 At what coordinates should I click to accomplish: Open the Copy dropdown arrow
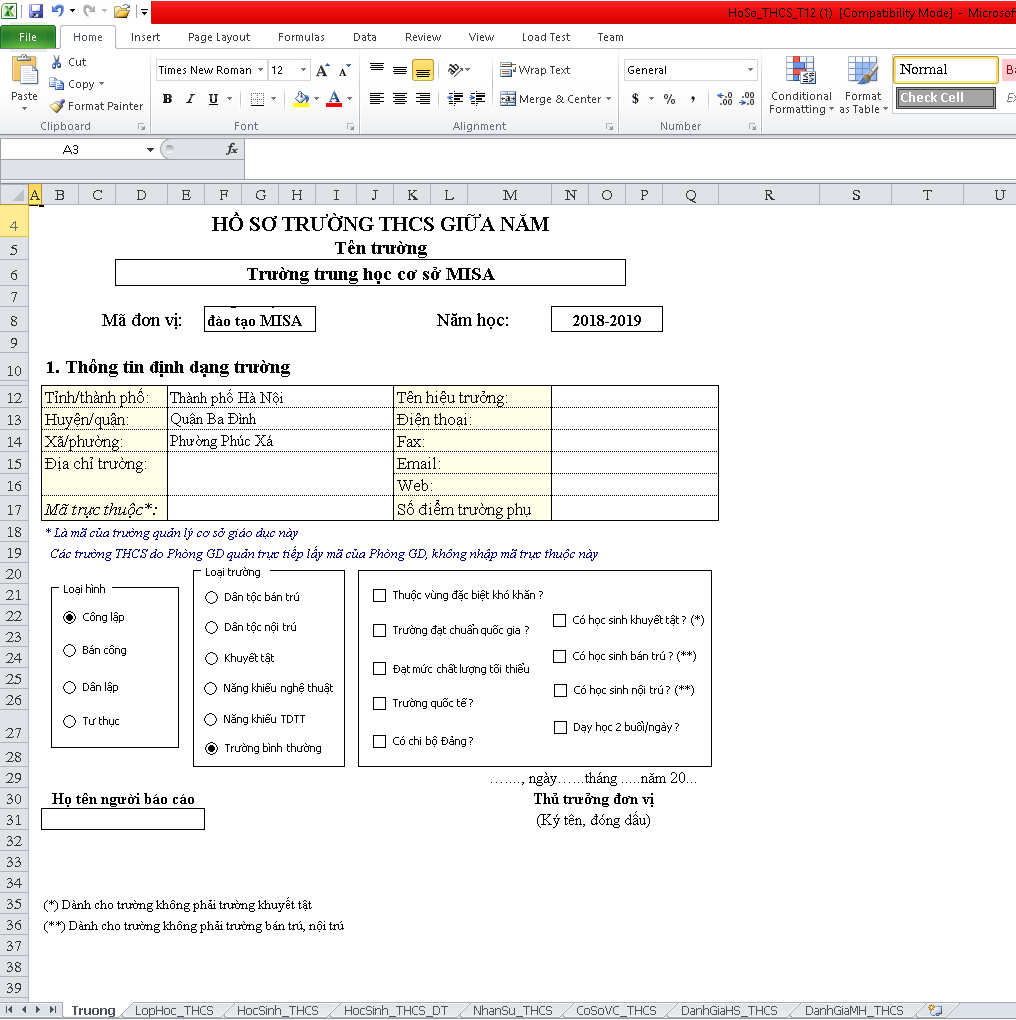[x=101, y=84]
